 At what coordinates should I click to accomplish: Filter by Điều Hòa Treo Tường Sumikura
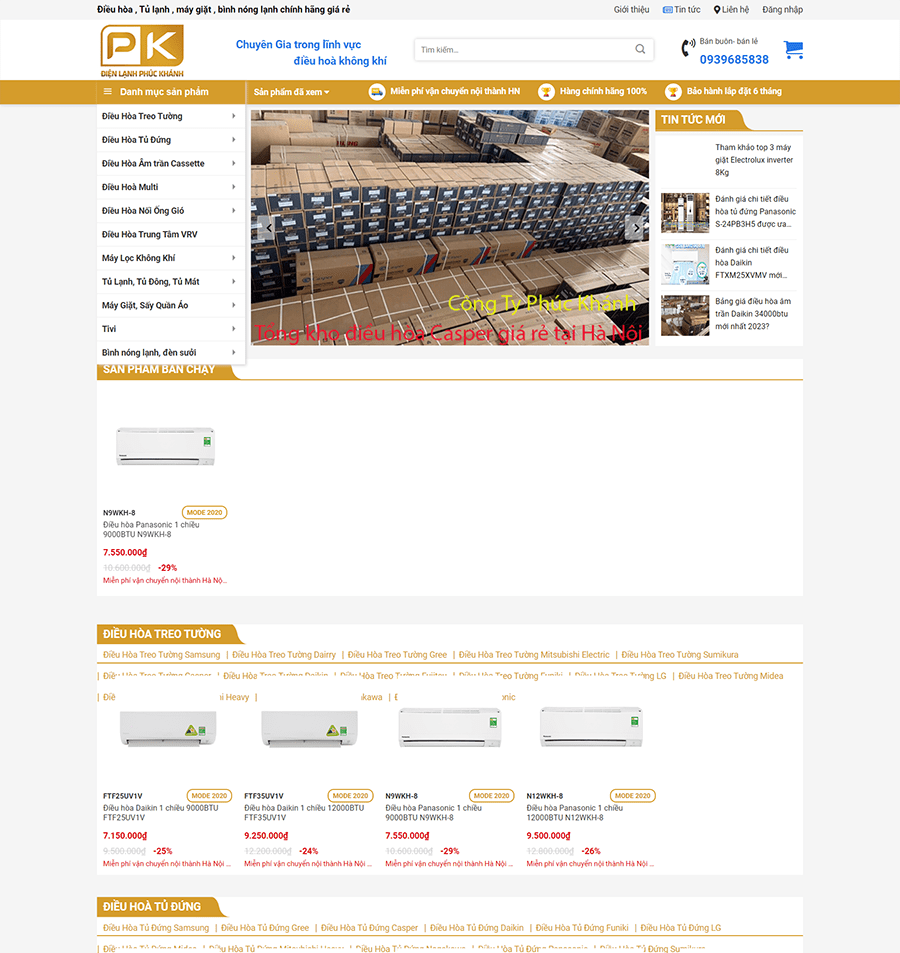tap(680, 655)
